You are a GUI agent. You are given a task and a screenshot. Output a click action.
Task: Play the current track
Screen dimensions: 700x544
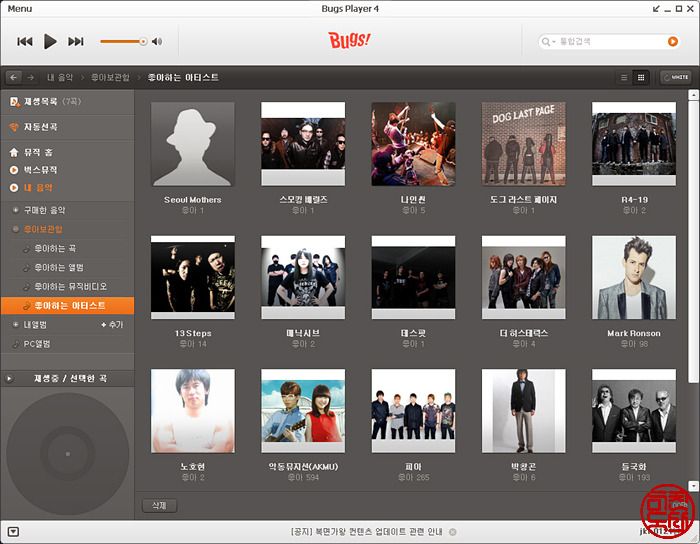pyautogui.click(x=50, y=42)
